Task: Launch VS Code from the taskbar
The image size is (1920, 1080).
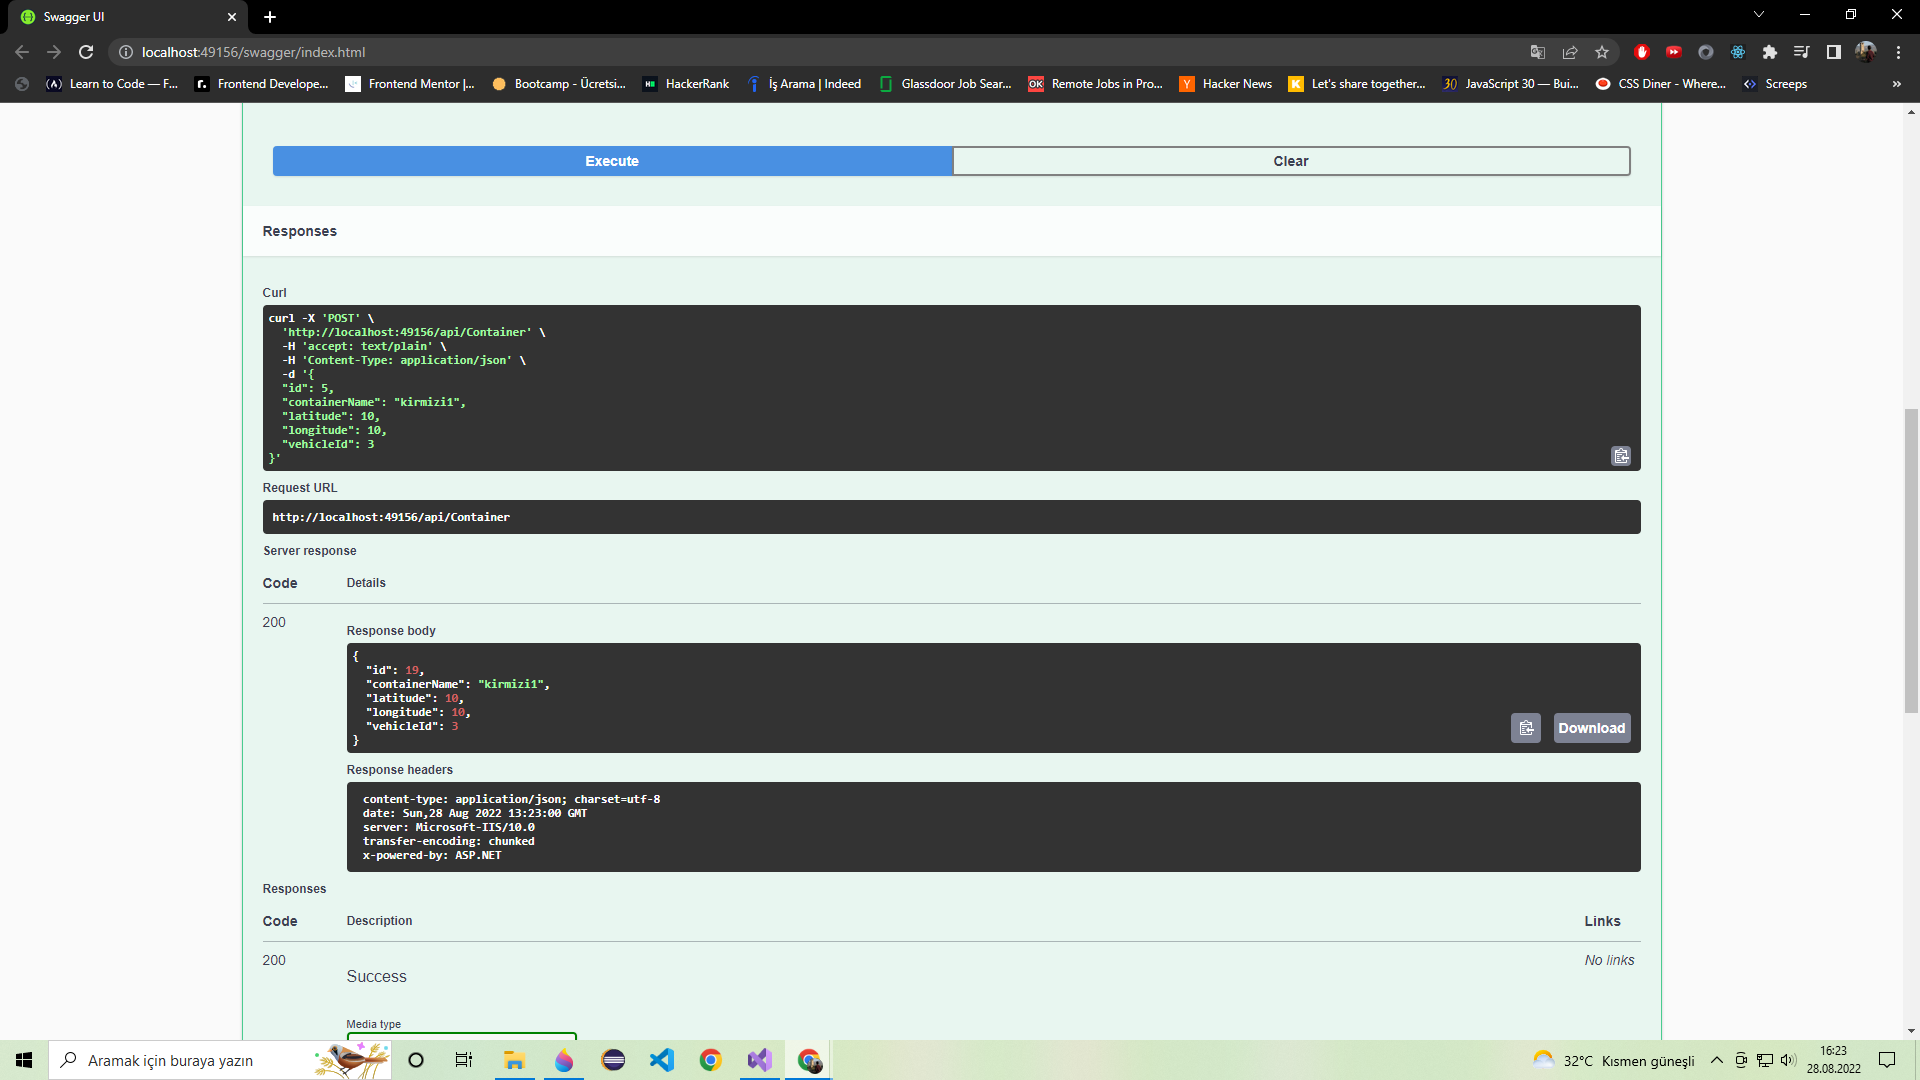Action: [662, 1060]
